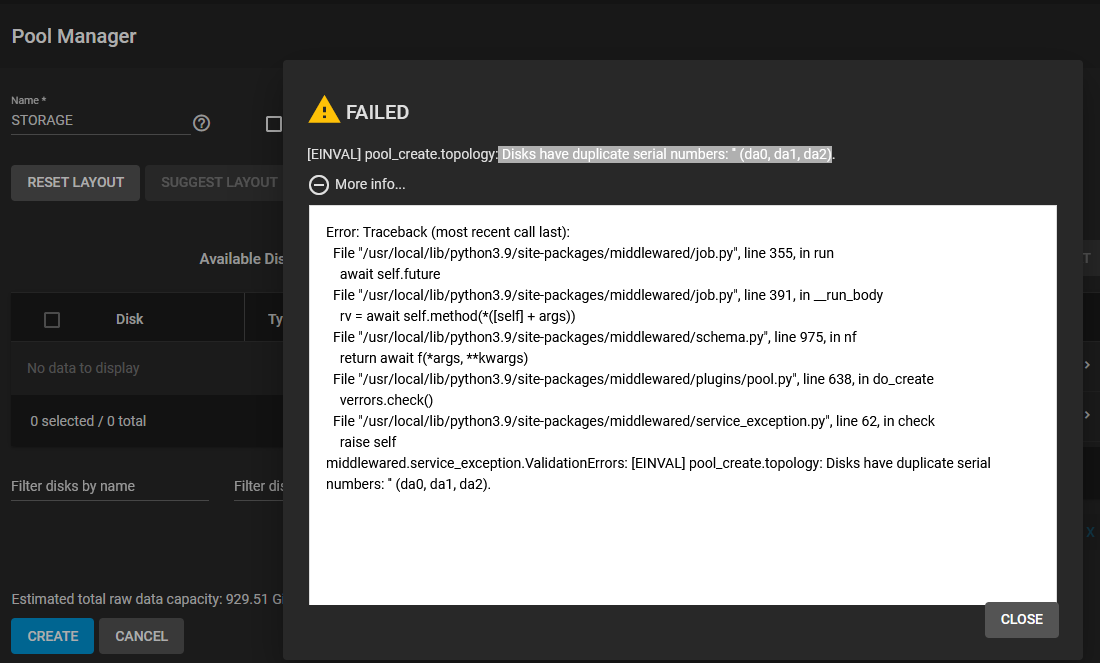Sort by the Disk column header

tap(129, 319)
